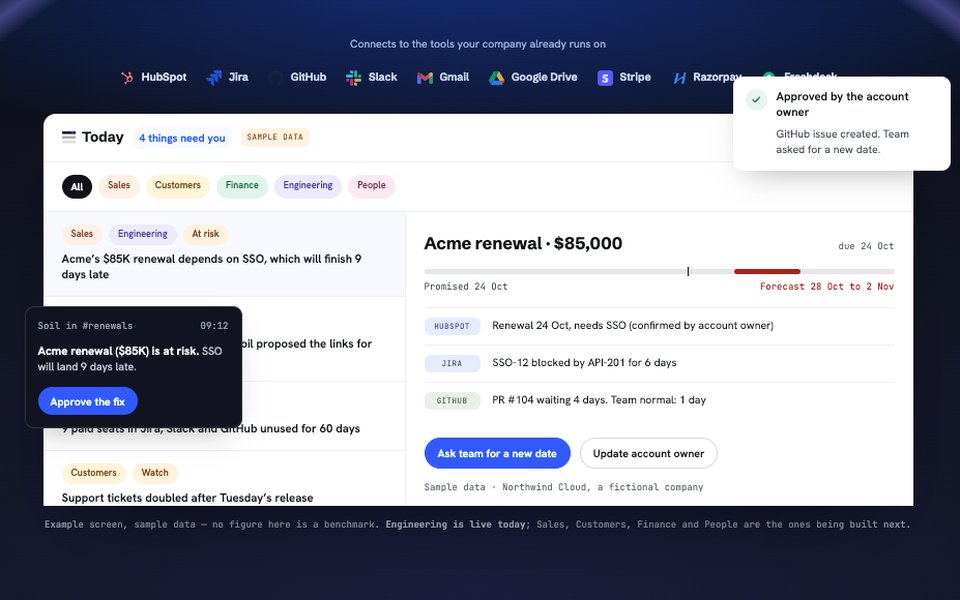Approve the fix in the #renewals popup
This screenshot has height=600, width=960.
pos(88,402)
